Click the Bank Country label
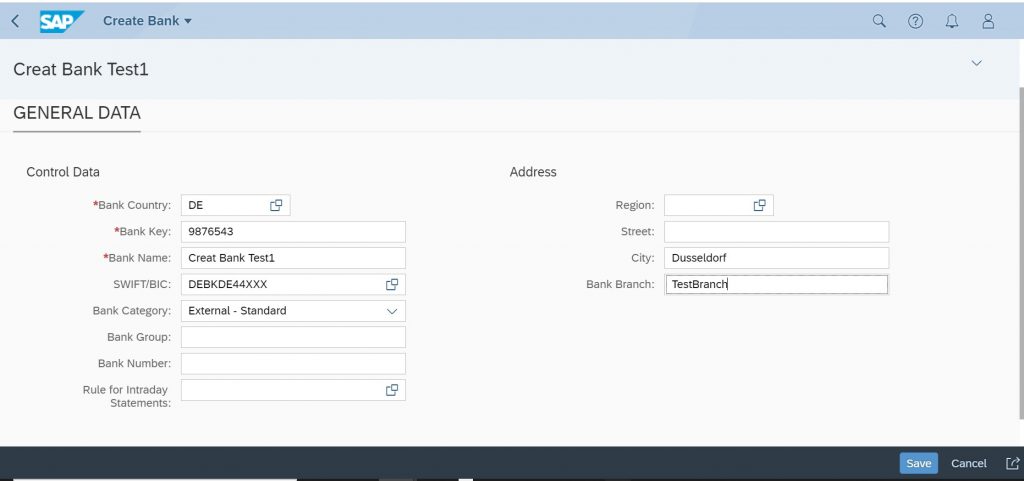Image resolution: width=1024 pixels, height=481 pixels. (x=133, y=205)
